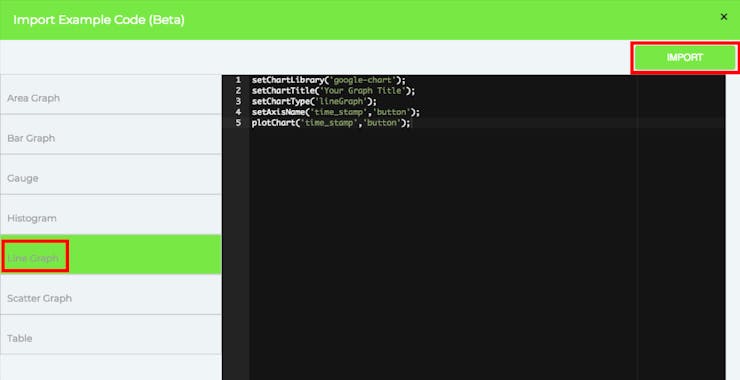
Task: Choose Bar Graph from the list
Action: (x=110, y=138)
